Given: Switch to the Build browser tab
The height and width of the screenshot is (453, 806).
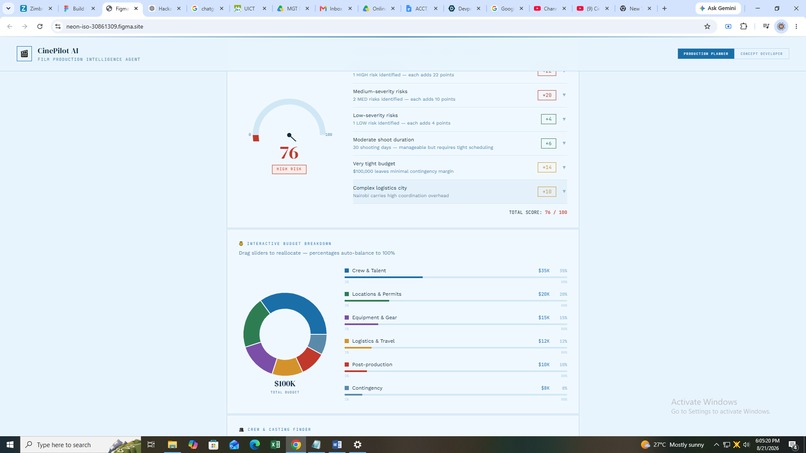Looking at the screenshot, I should click(x=79, y=8).
